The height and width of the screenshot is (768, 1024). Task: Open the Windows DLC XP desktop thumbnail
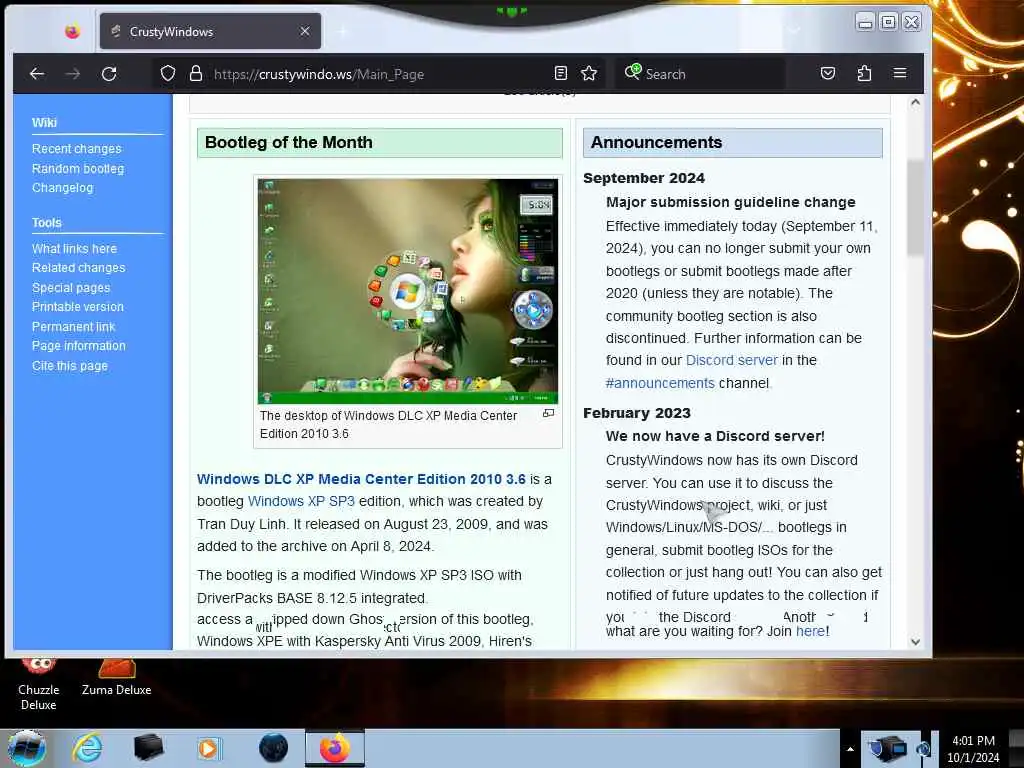pos(408,291)
